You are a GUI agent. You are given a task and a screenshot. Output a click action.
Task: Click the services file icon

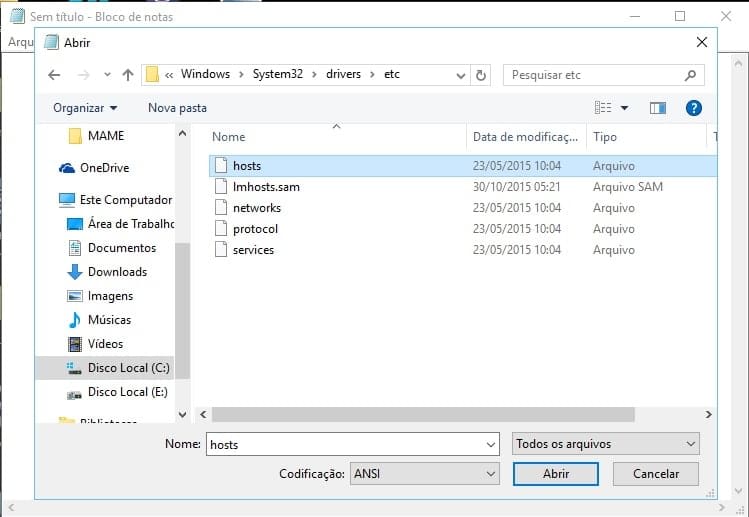click(x=221, y=249)
